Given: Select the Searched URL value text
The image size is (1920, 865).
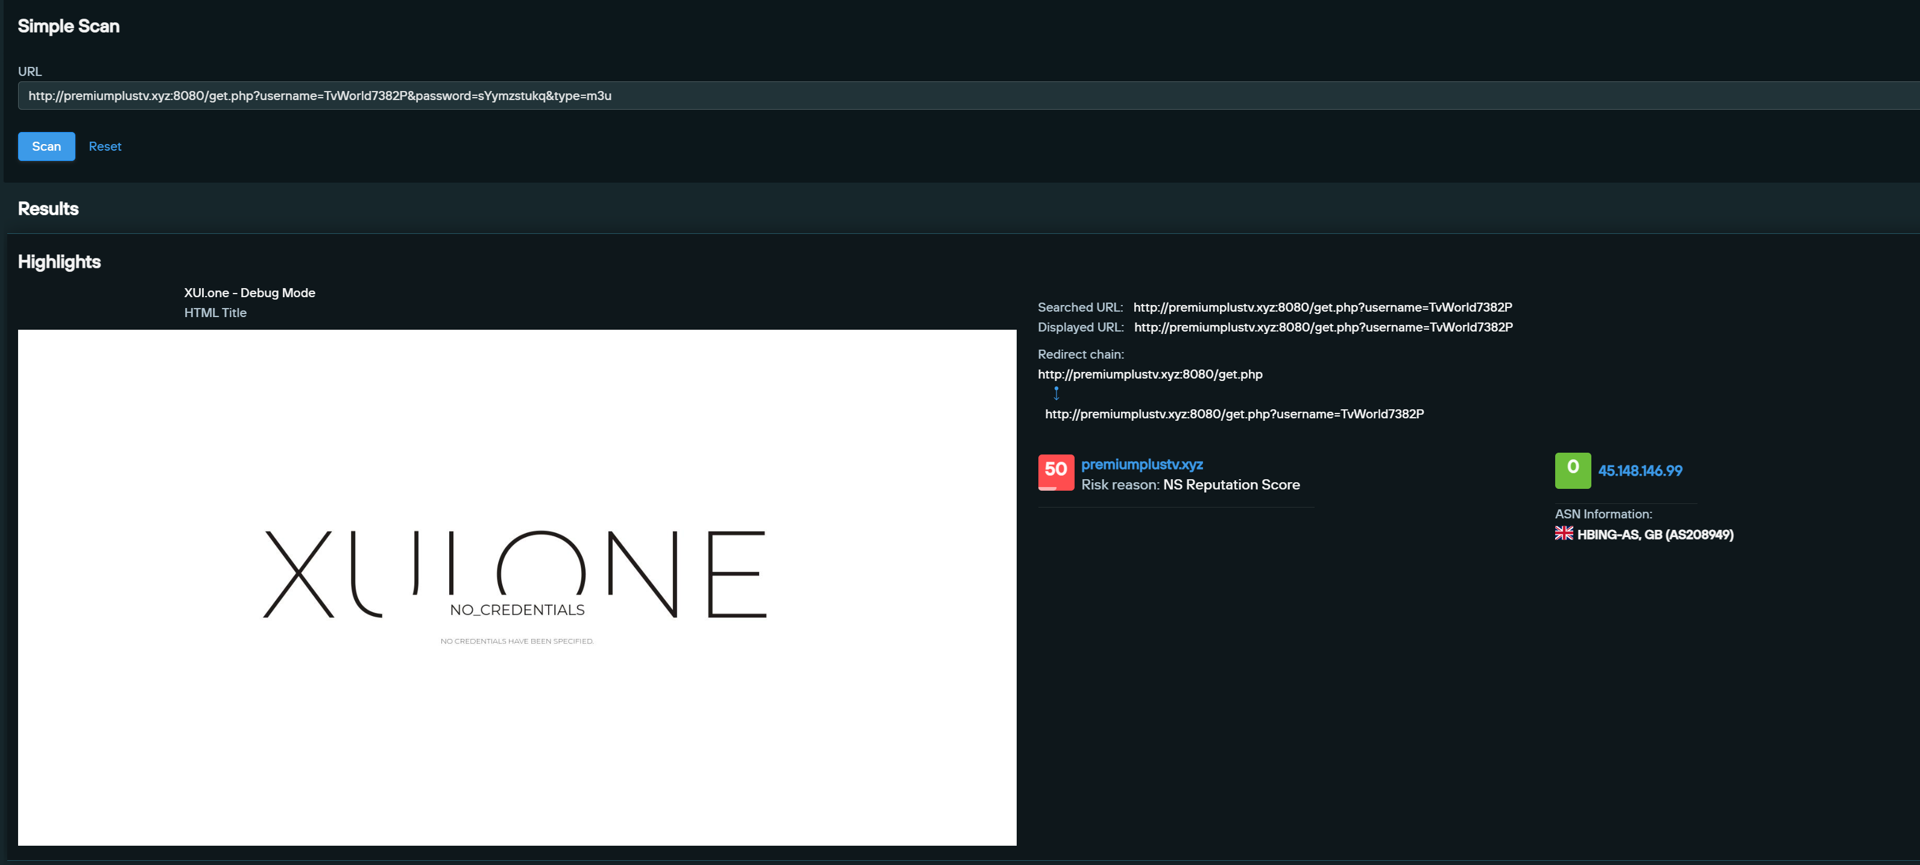Looking at the screenshot, I should [1322, 307].
